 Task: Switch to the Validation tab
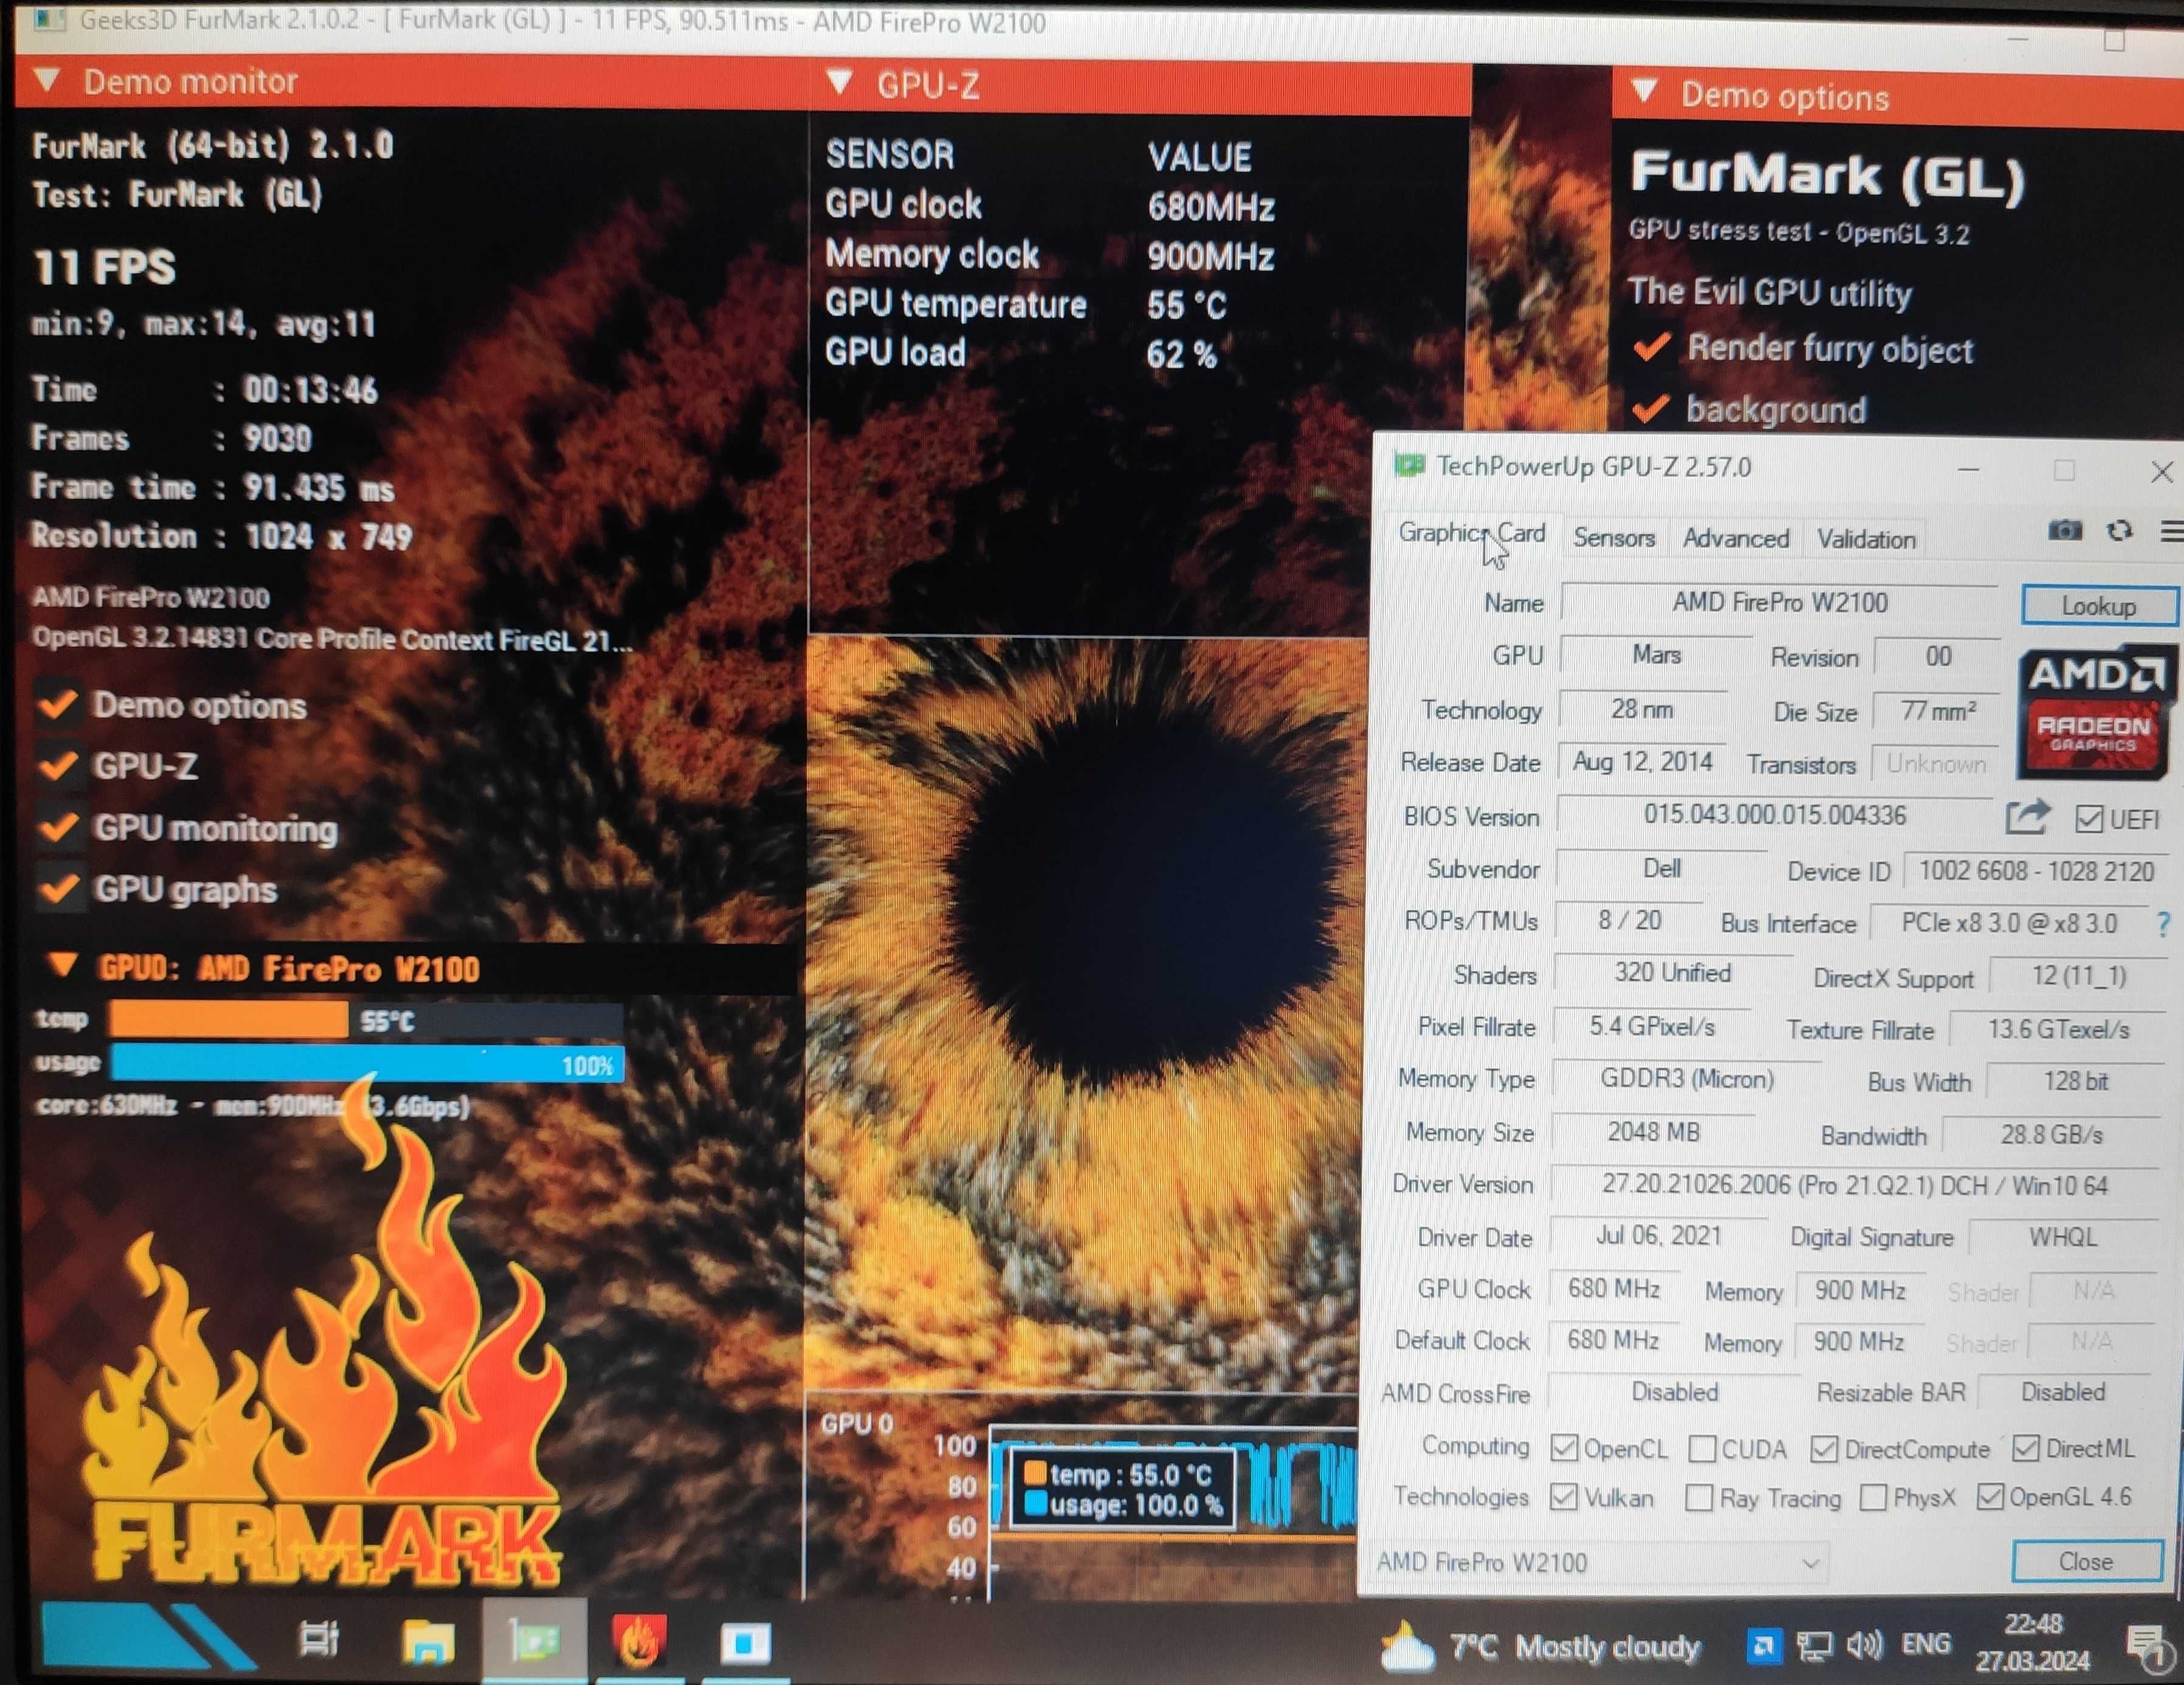click(1866, 539)
